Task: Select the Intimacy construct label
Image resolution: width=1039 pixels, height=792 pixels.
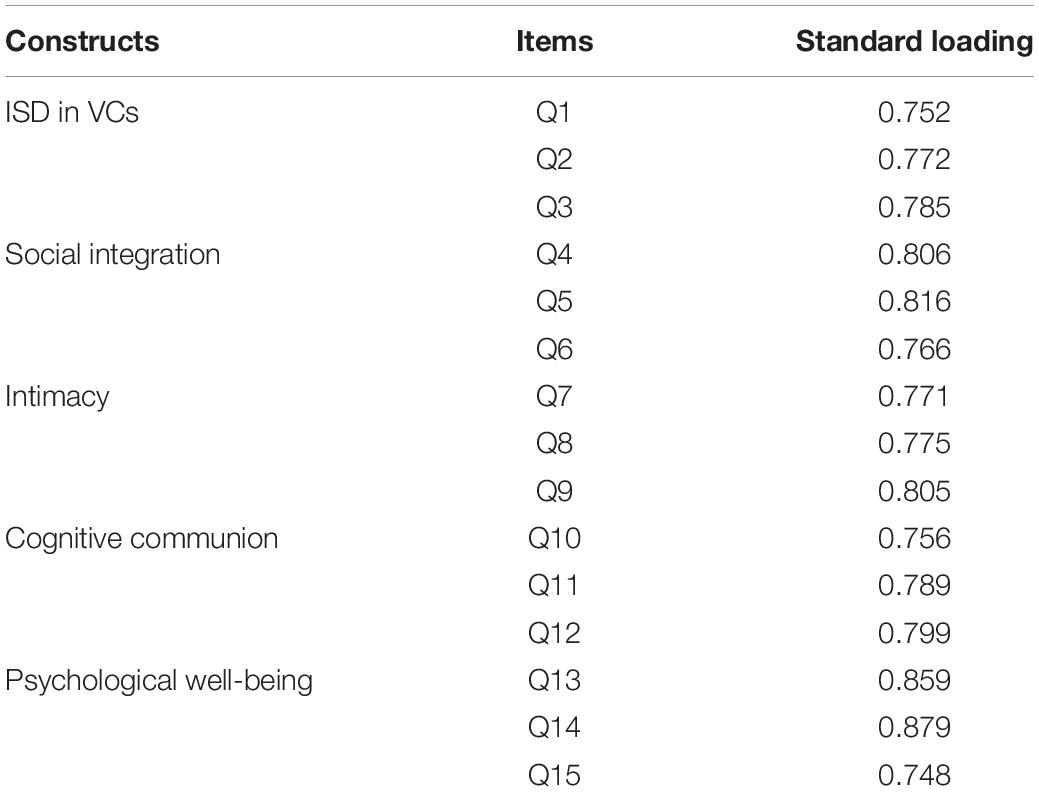Action: 57,397
